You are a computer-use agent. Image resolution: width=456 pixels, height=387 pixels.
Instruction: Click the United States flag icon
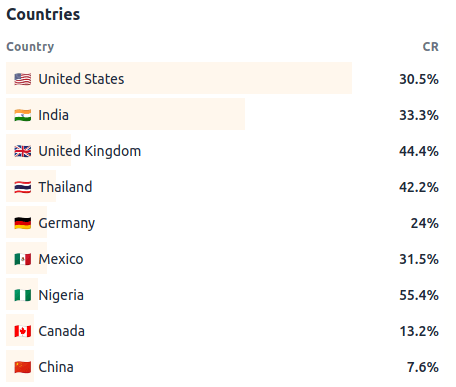(23, 79)
